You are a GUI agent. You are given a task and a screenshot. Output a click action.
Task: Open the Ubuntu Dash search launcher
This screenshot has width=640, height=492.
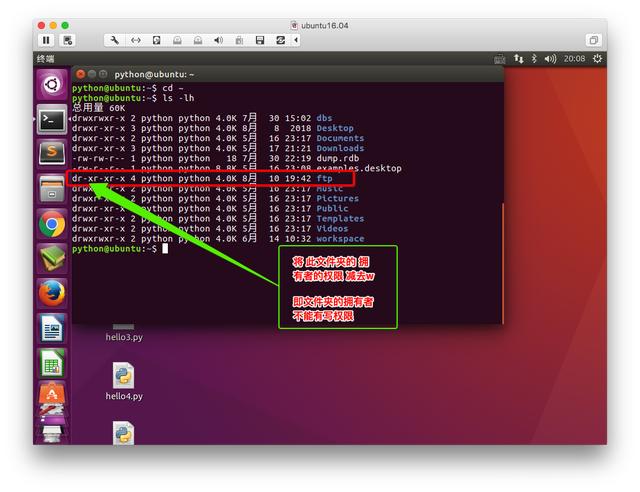(x=52, y=85)
